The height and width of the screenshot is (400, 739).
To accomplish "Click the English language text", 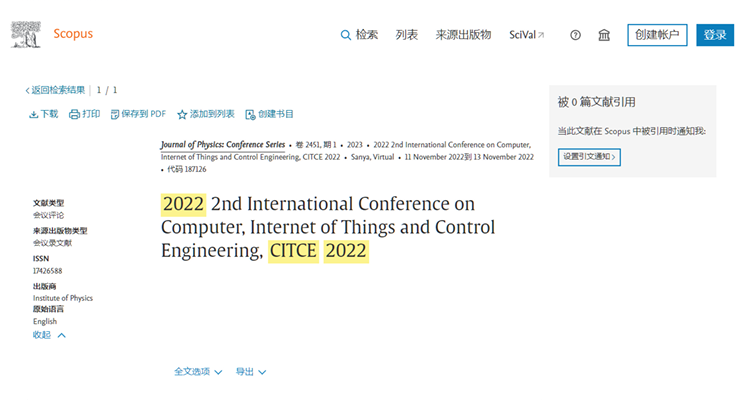I will coord(45,321).
